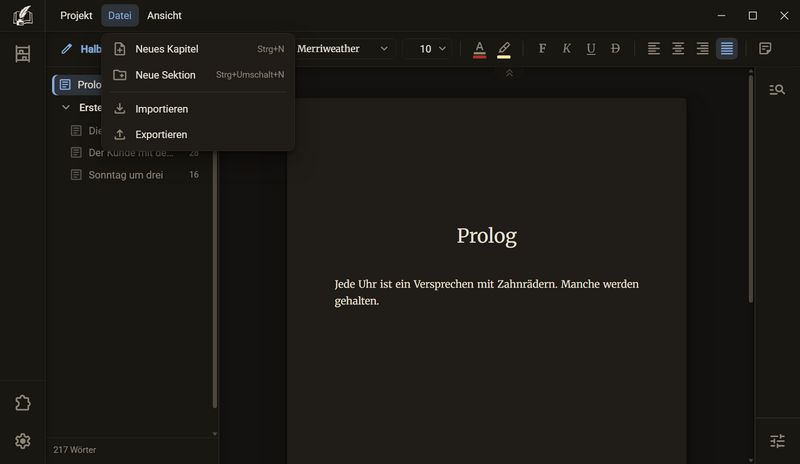Open settings gear in left sidebar

coord(22,441)
